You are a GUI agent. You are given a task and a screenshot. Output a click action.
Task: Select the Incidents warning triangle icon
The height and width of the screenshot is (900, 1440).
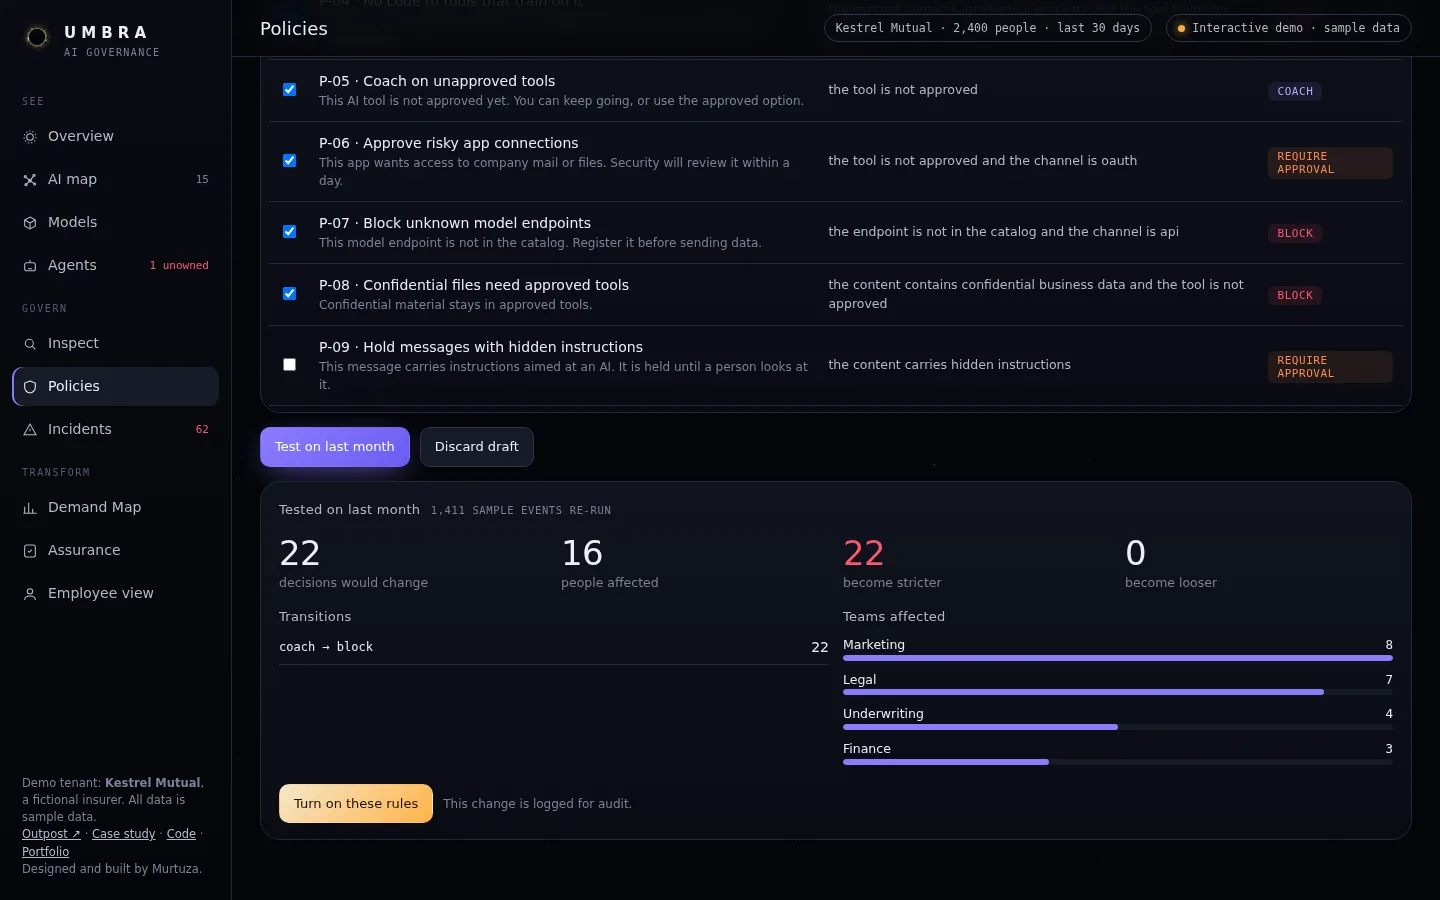pos(30,430)
